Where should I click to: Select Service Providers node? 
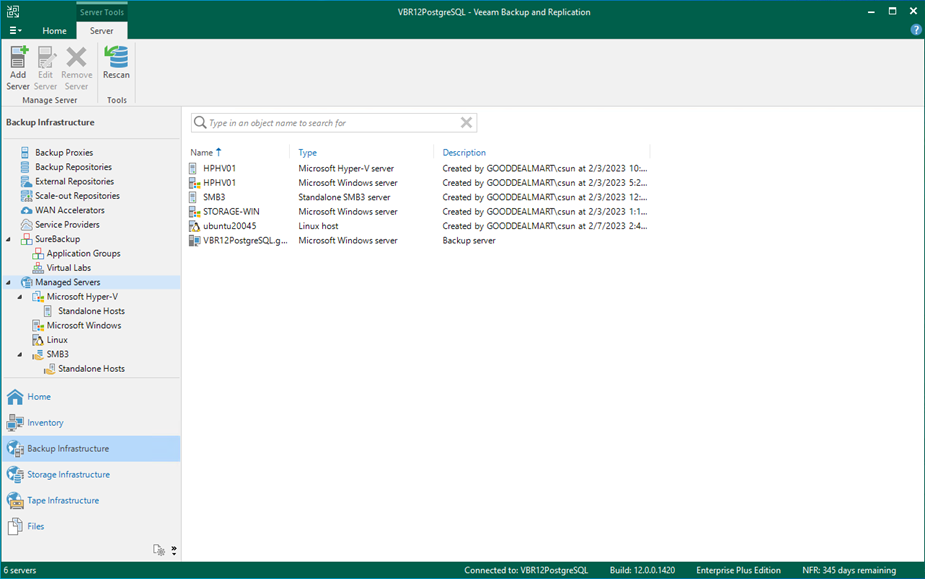pos(67,224)
